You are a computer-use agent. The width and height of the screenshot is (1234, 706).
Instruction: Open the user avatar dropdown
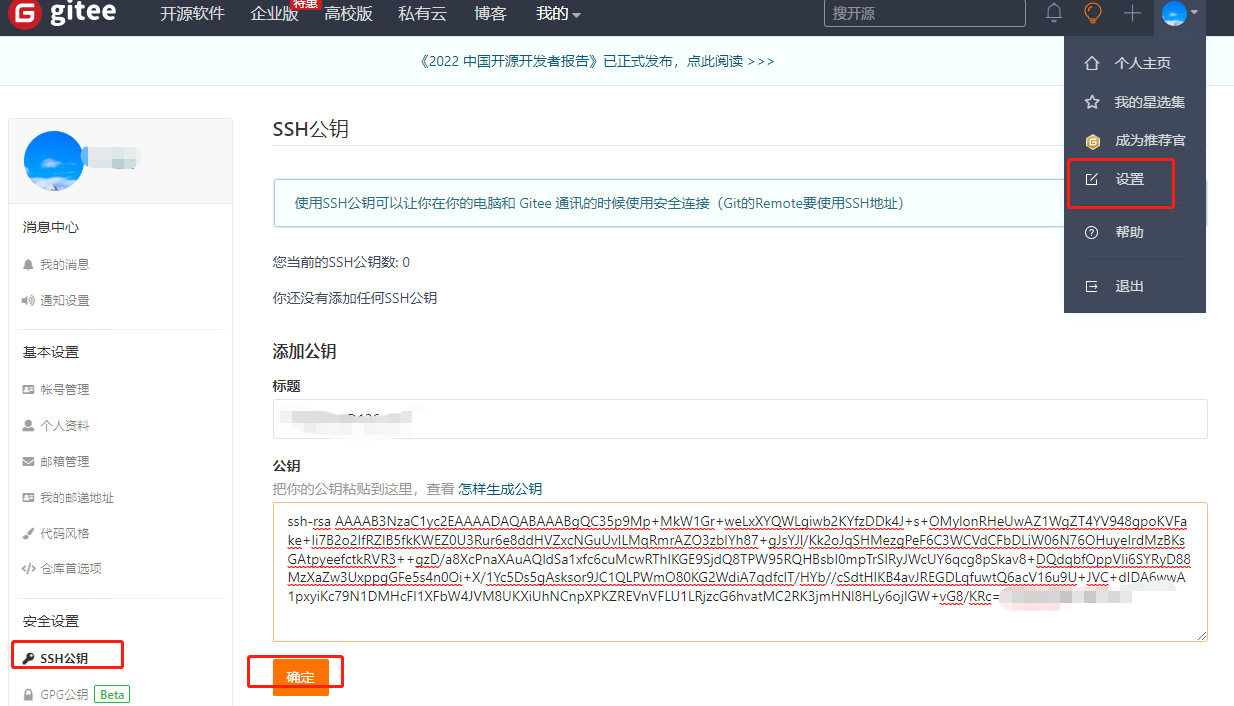pos(1180,13)
